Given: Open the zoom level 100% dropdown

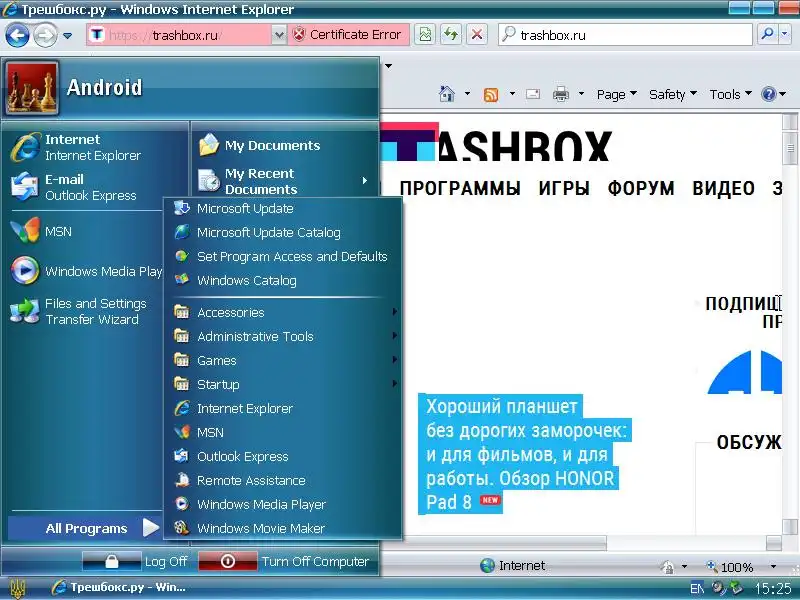Looking at the screenshot, I should pyautogui.click(x=773, y=566).
